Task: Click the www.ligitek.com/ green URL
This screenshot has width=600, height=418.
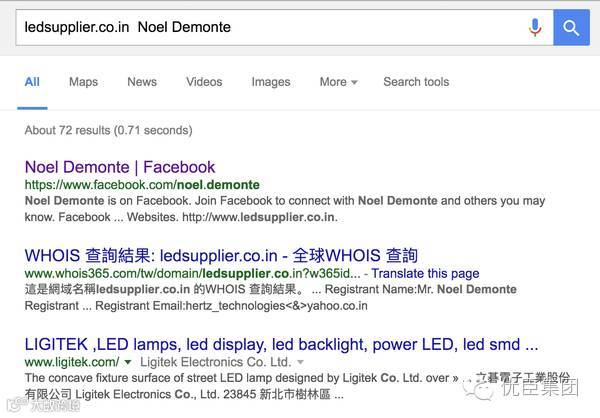Action: click(71, 361)
